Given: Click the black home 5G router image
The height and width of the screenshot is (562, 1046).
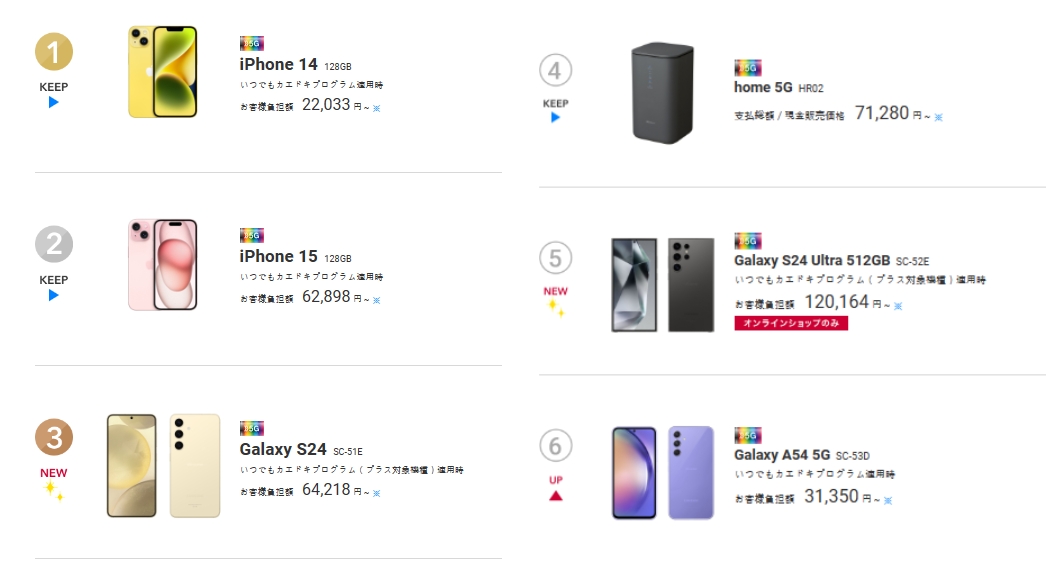Looking at the screenshot, I should [x=662, y=92].
